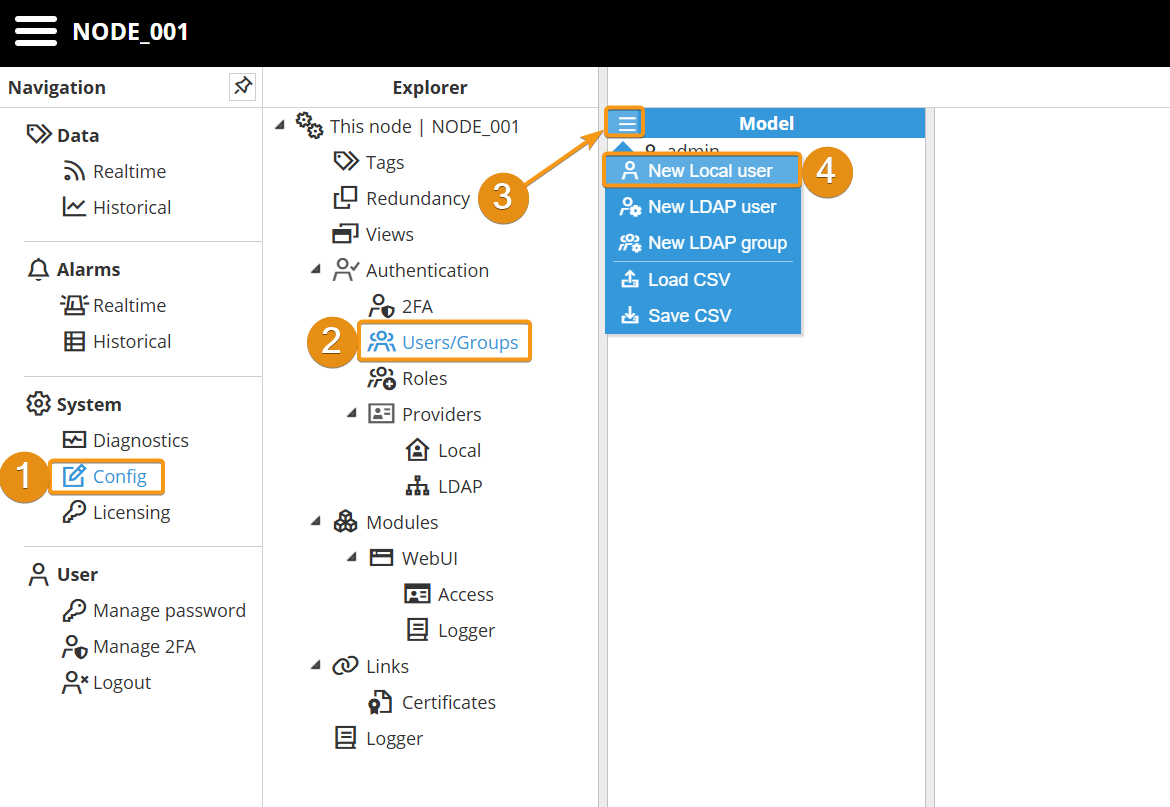Image resolution: width=1170 pixels, height=807 pixels.
Task: Collapse the Modules tree node
Action: point(316,522)
